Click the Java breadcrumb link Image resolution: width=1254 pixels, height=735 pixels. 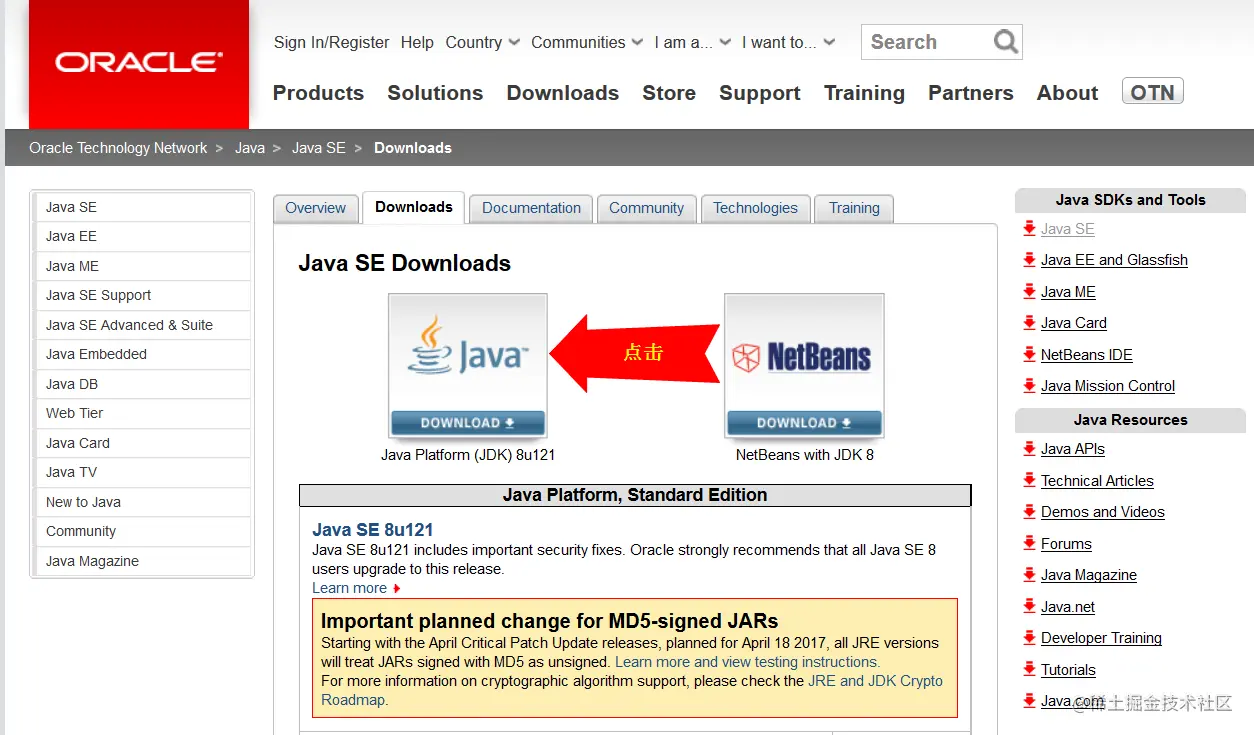[x=250, y=148]
